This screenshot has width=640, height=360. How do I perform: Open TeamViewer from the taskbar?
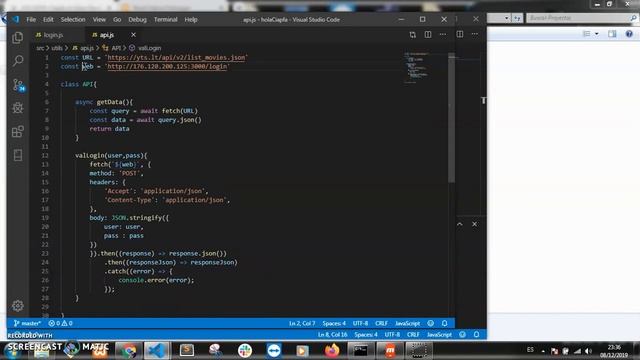[274, 351]
